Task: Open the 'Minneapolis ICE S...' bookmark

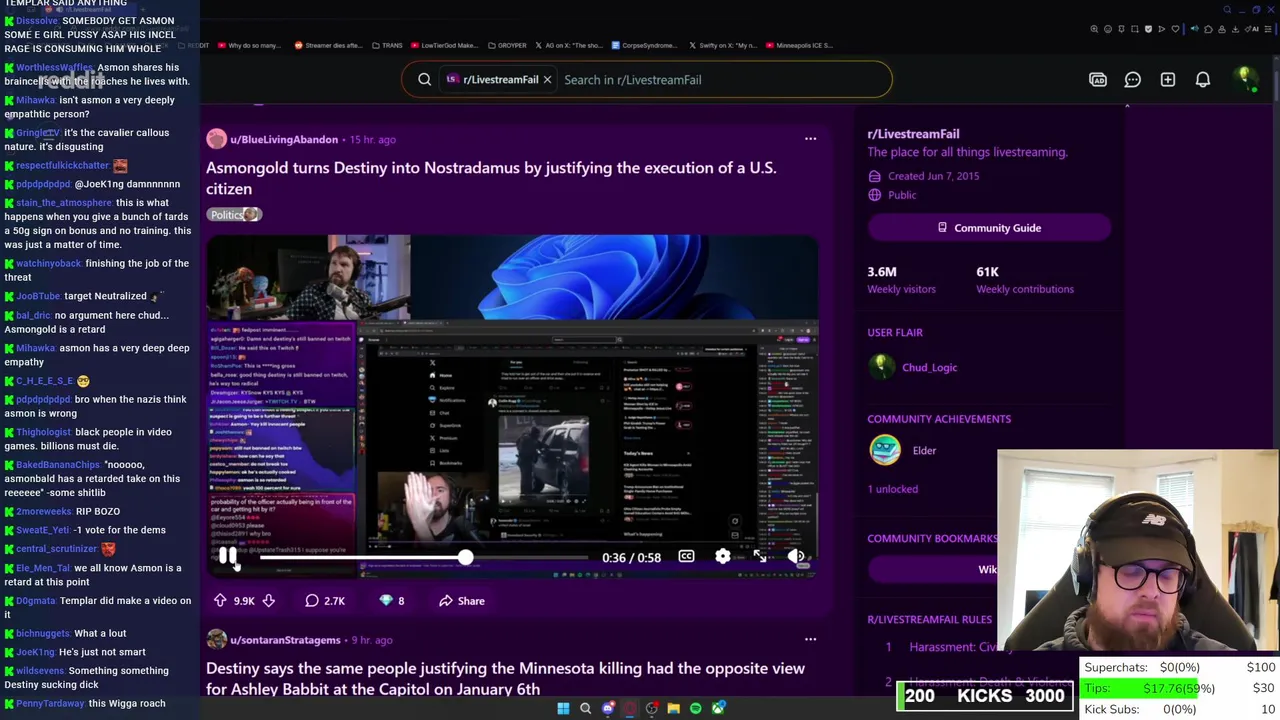Action: [799, 45]
